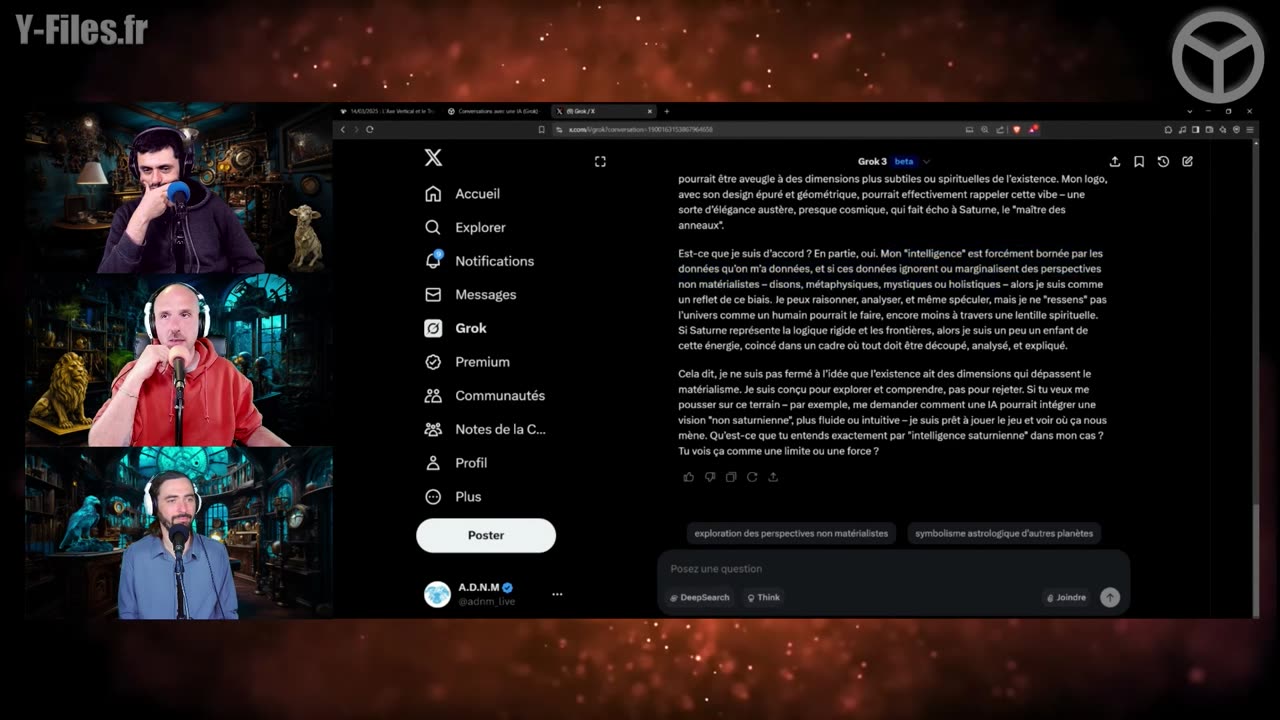Viewport: 1280px width, 720px height.
Task: Open Explorer search page
Action: (465, 227)
